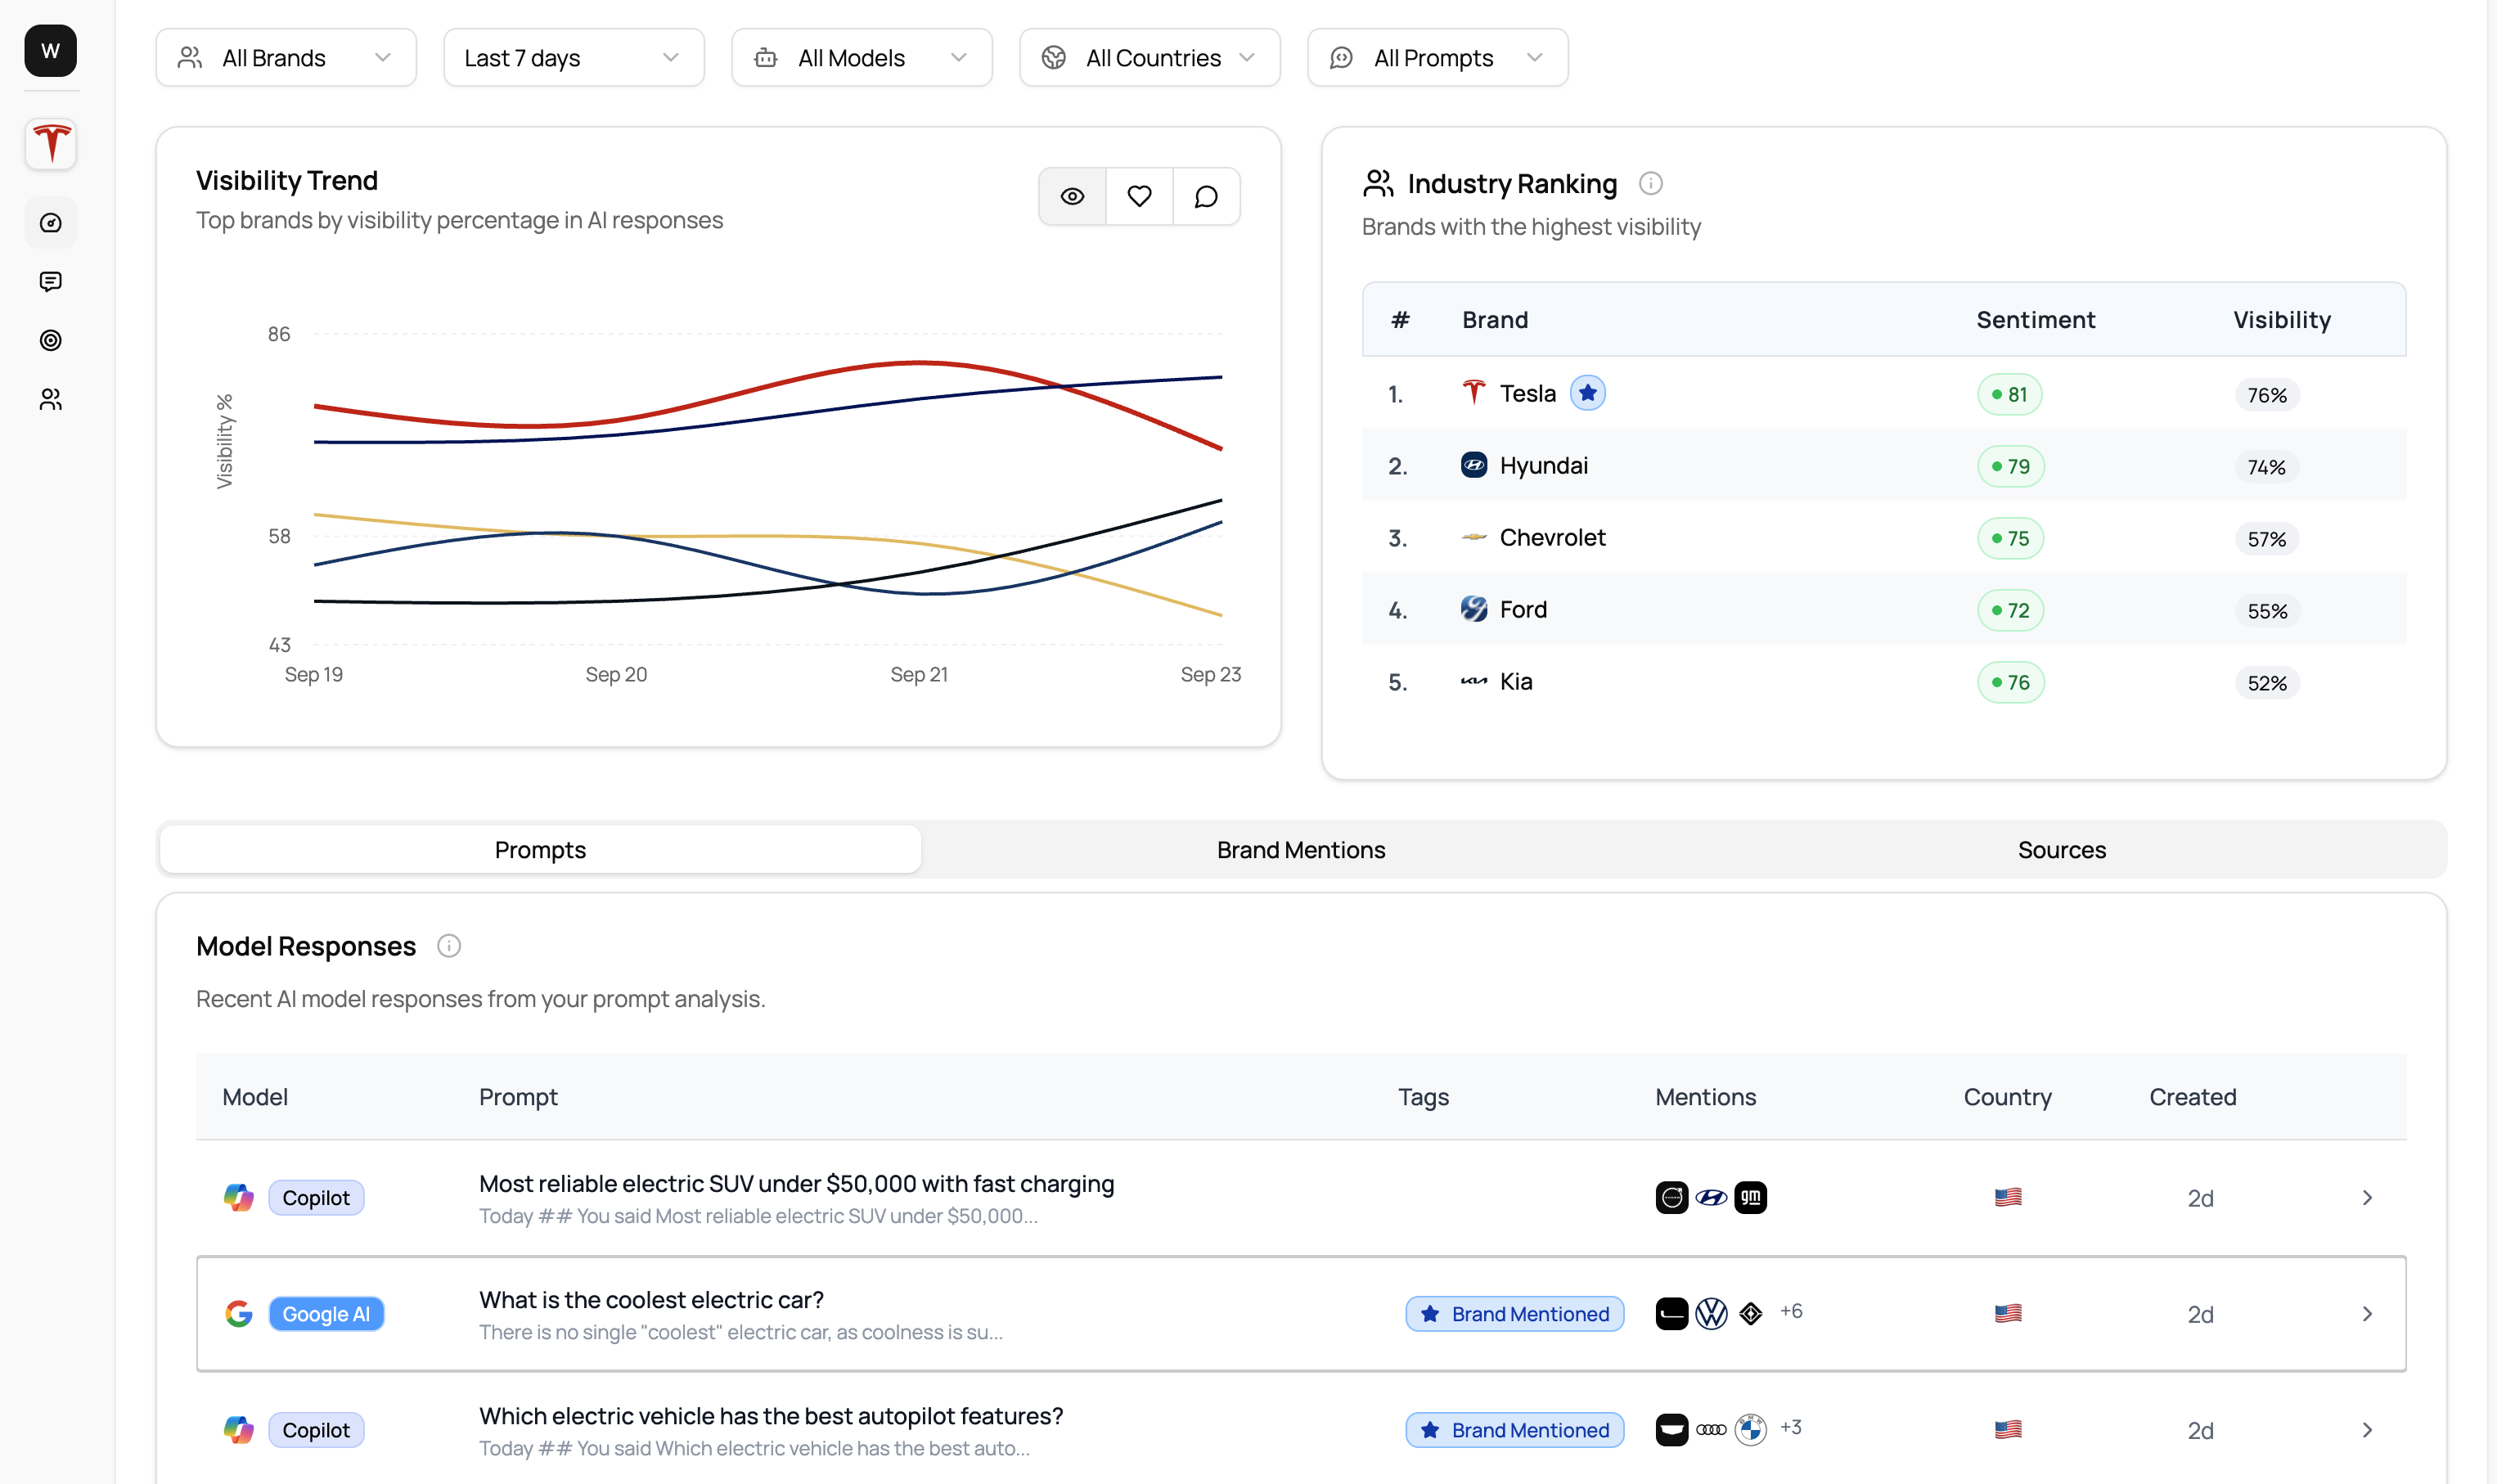This screenshot has width=2497, height=1484.
Task: Select the Tesla brand icon in sidebar
Action: 50,144
